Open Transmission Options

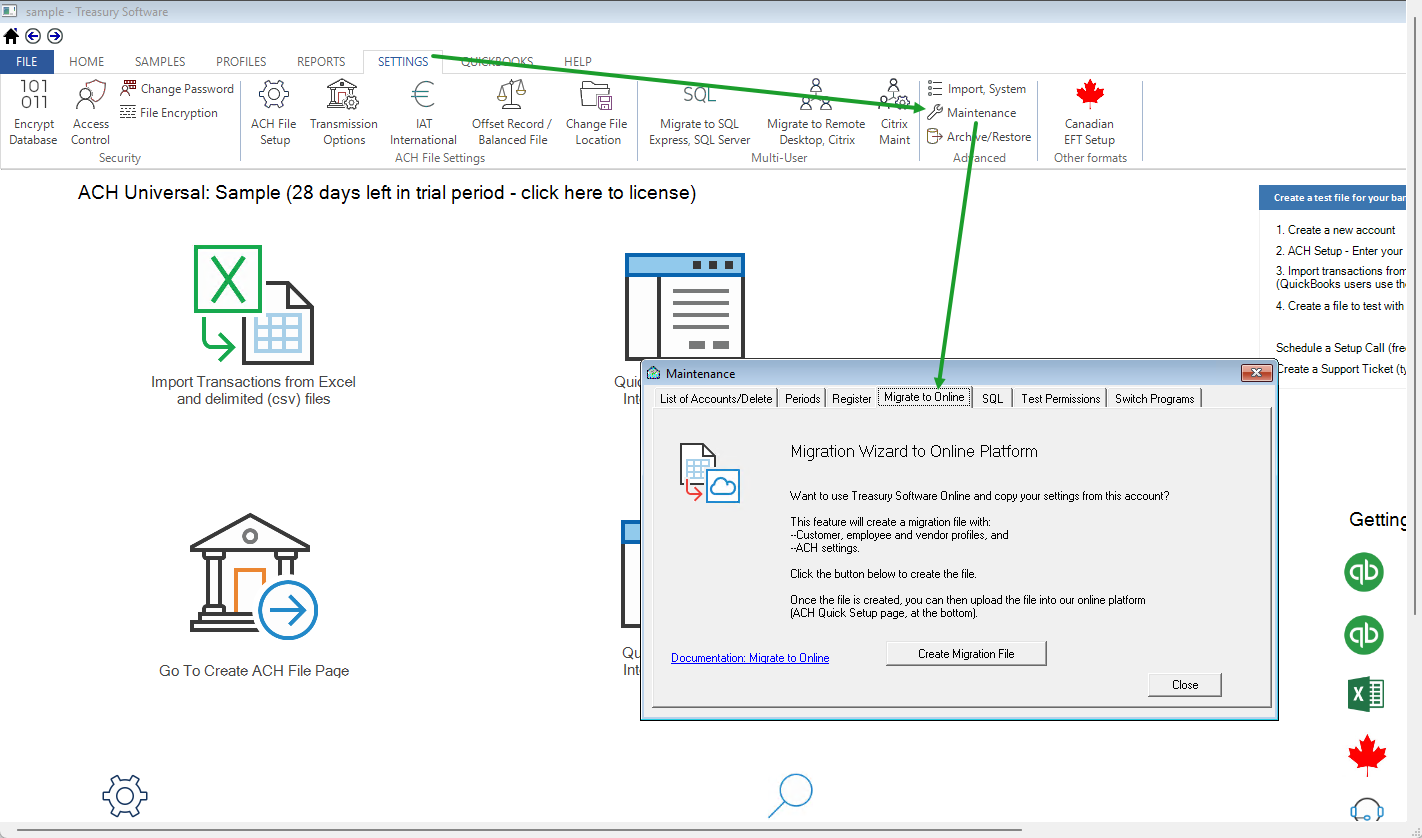(x=343, y=112)
